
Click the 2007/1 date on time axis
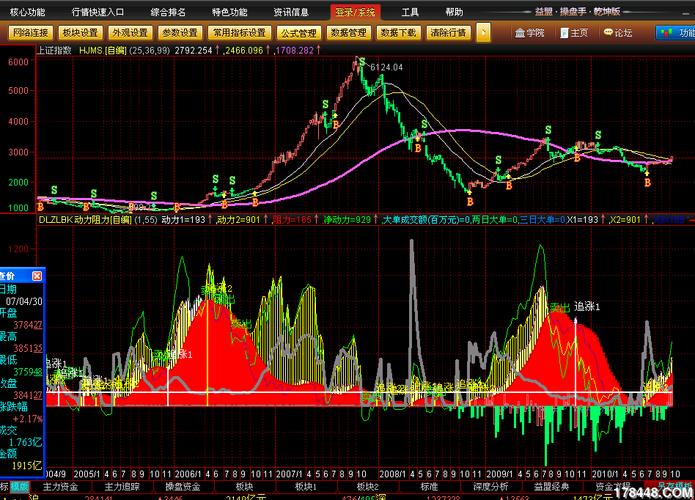pyautogui.click(x=289, y=473)
